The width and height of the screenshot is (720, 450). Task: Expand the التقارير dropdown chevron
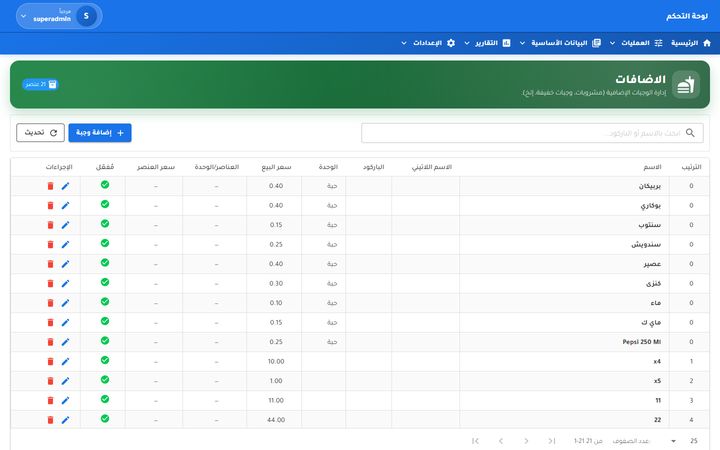pyautogui.click(x=467, y=43)
